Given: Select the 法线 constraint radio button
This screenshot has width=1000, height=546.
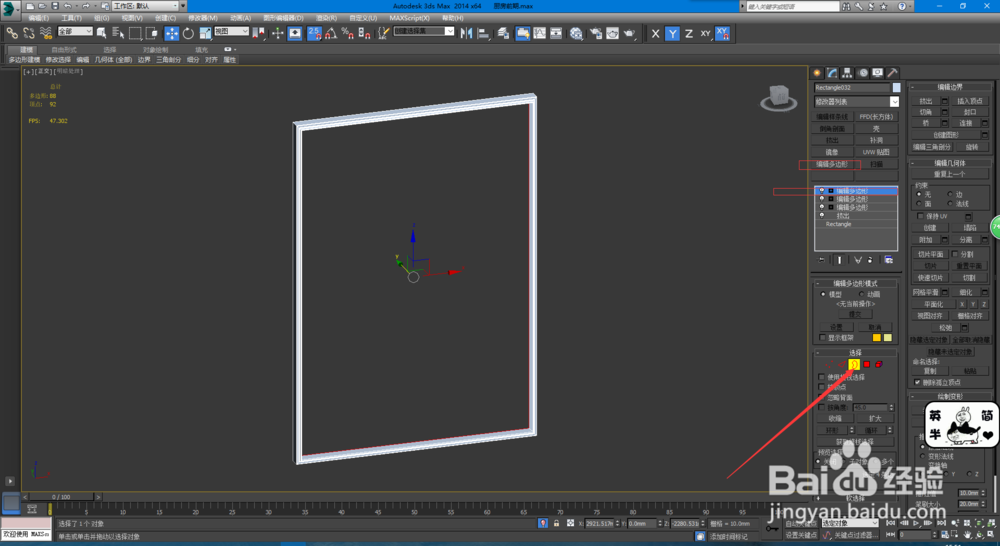Looking at the screenshot, I should click(x=950, y=203).
